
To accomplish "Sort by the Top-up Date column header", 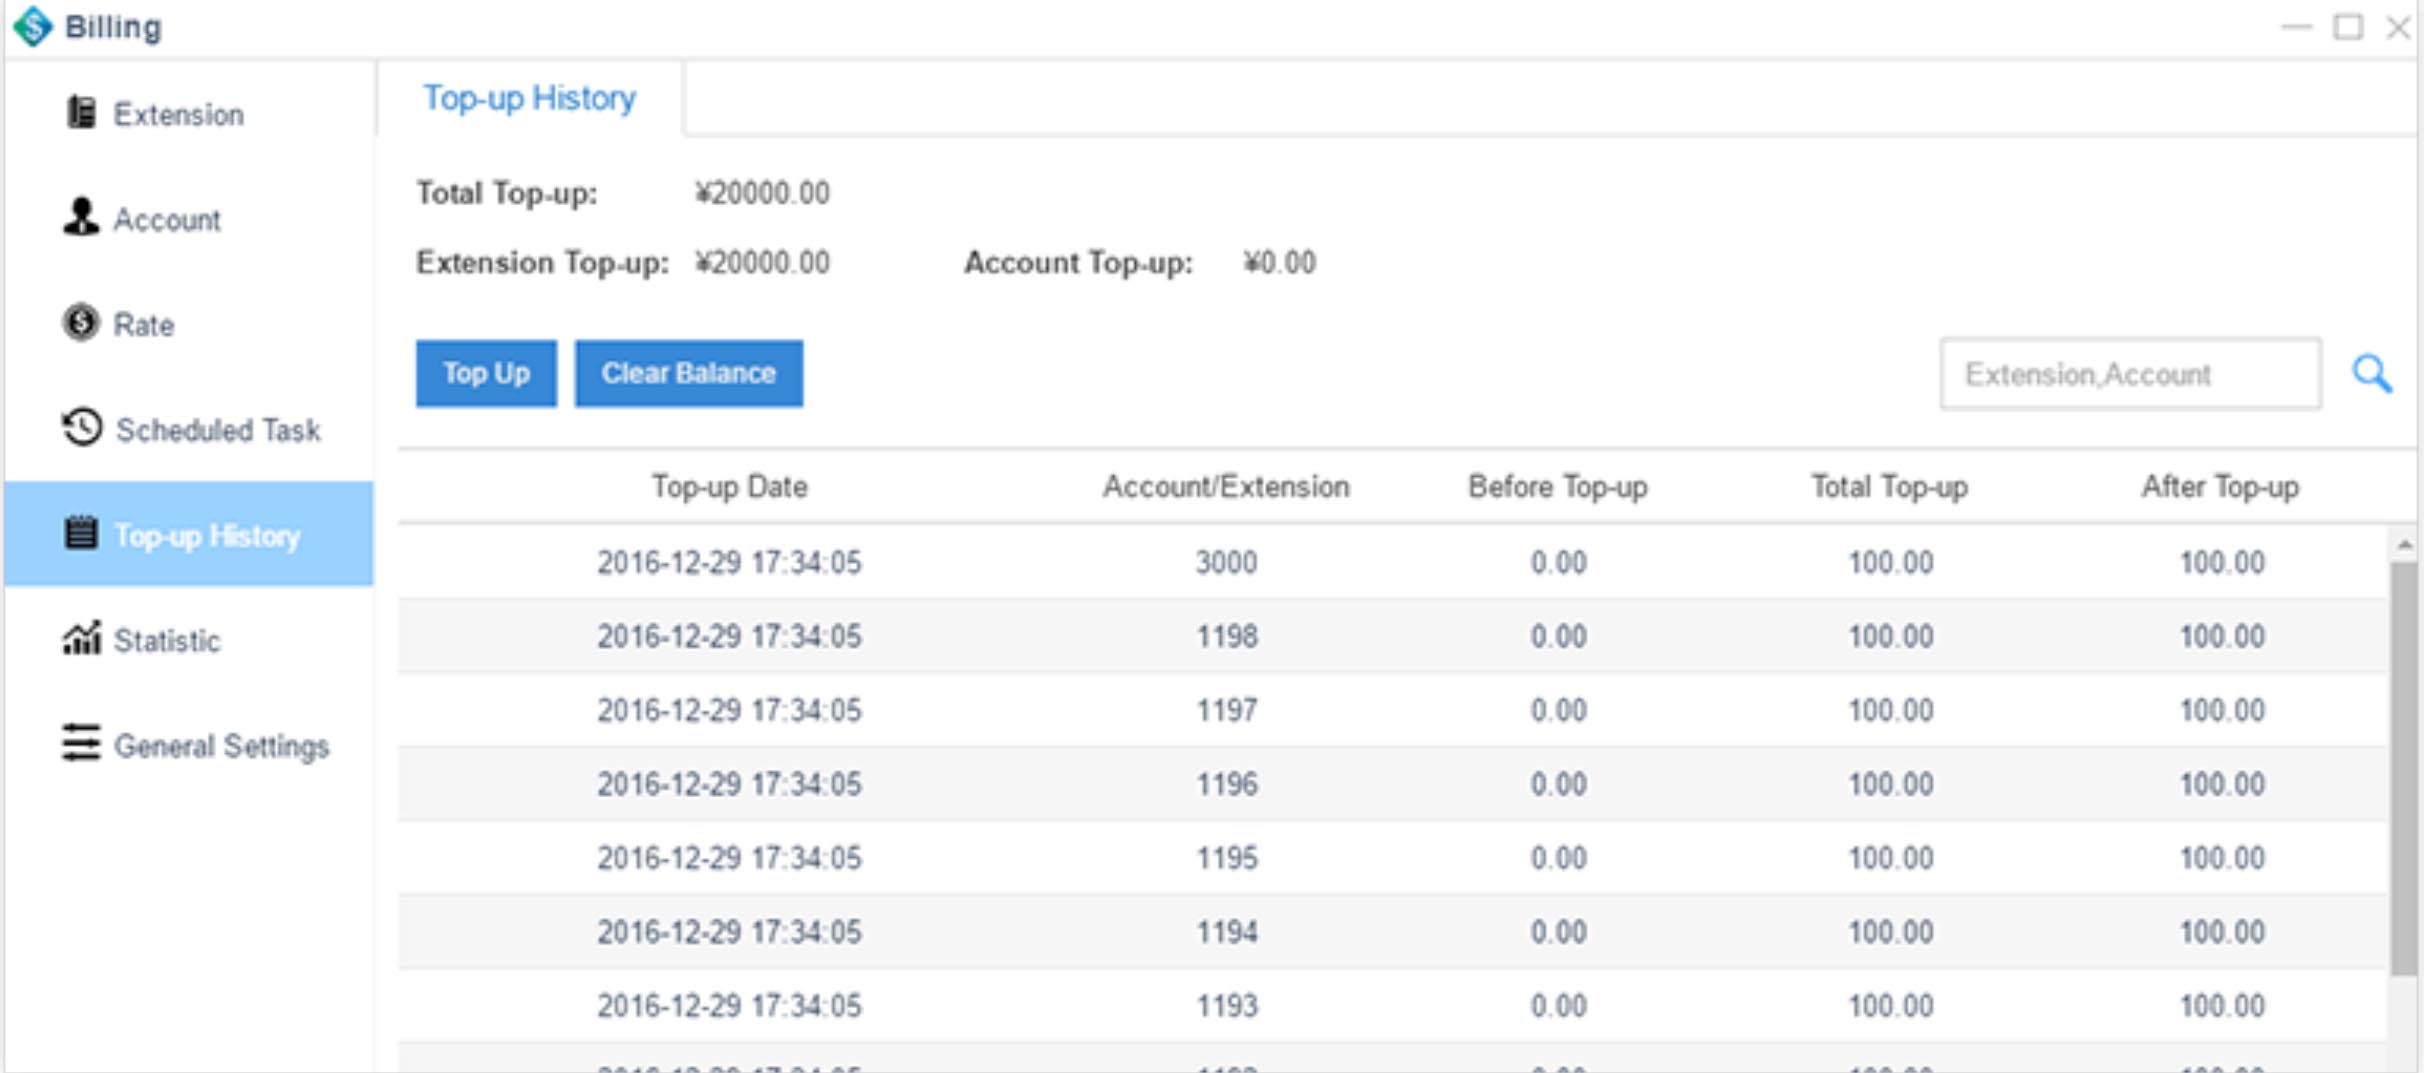I will pyautogui.click(x=729, y=487).
